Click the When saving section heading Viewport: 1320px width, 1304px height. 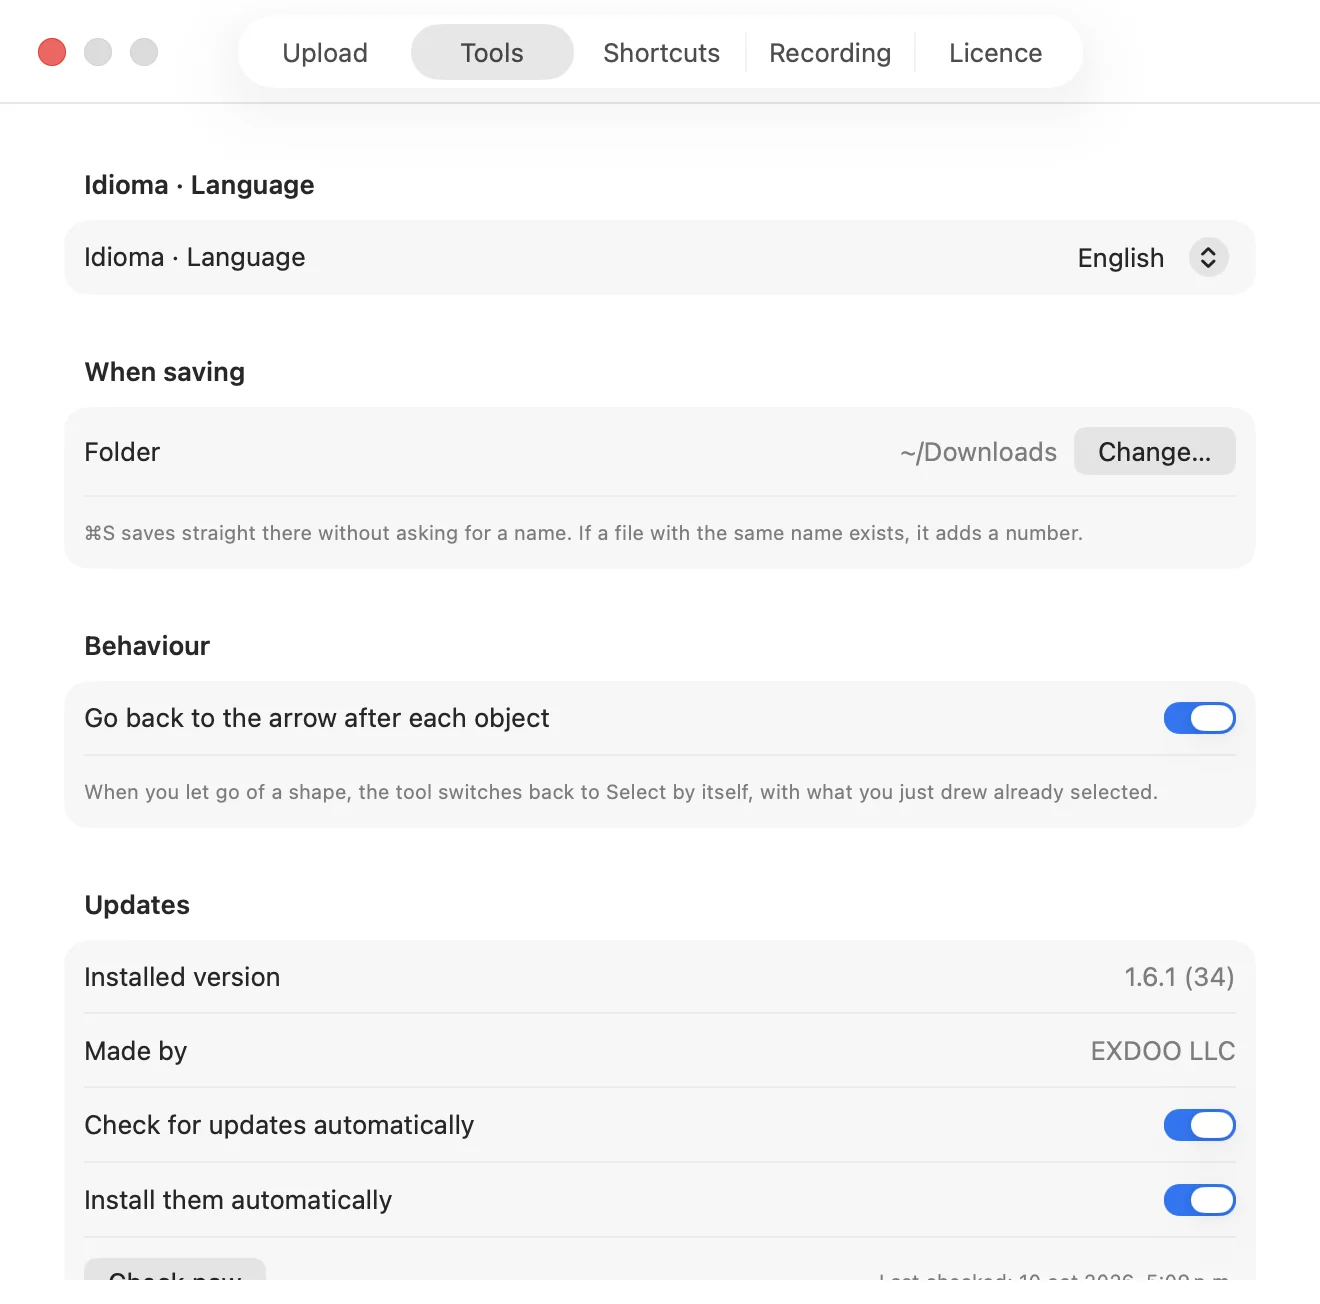[x=165, y=372]
